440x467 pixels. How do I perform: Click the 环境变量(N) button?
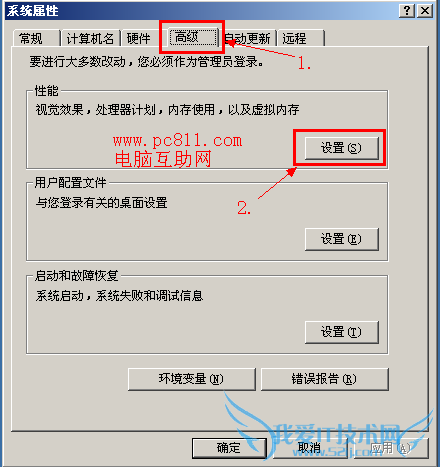pyautogui.click(x=192, y=379)
